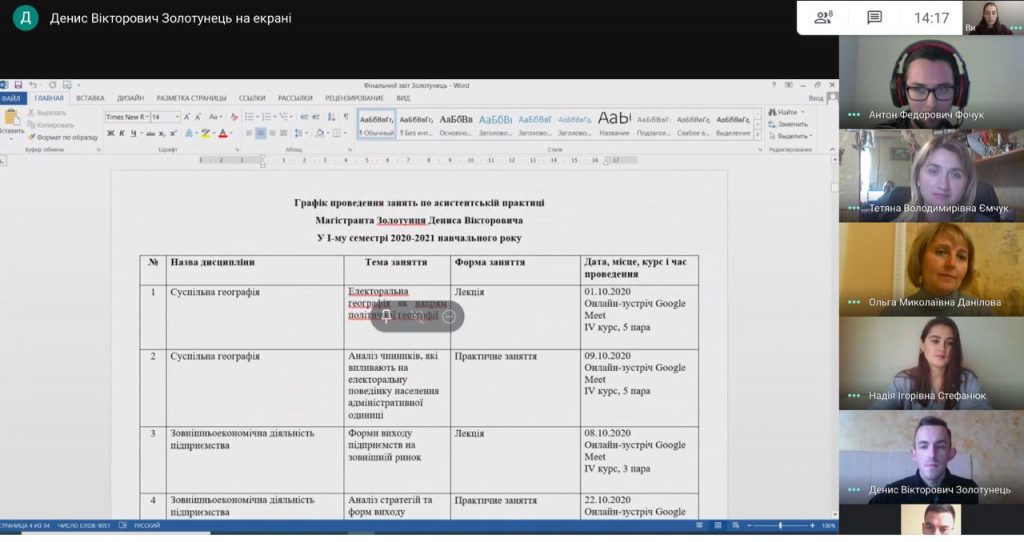Decrease font size with the smaller A icon
This screenshot has height=542, width=1024.
(x=199, y=117)
